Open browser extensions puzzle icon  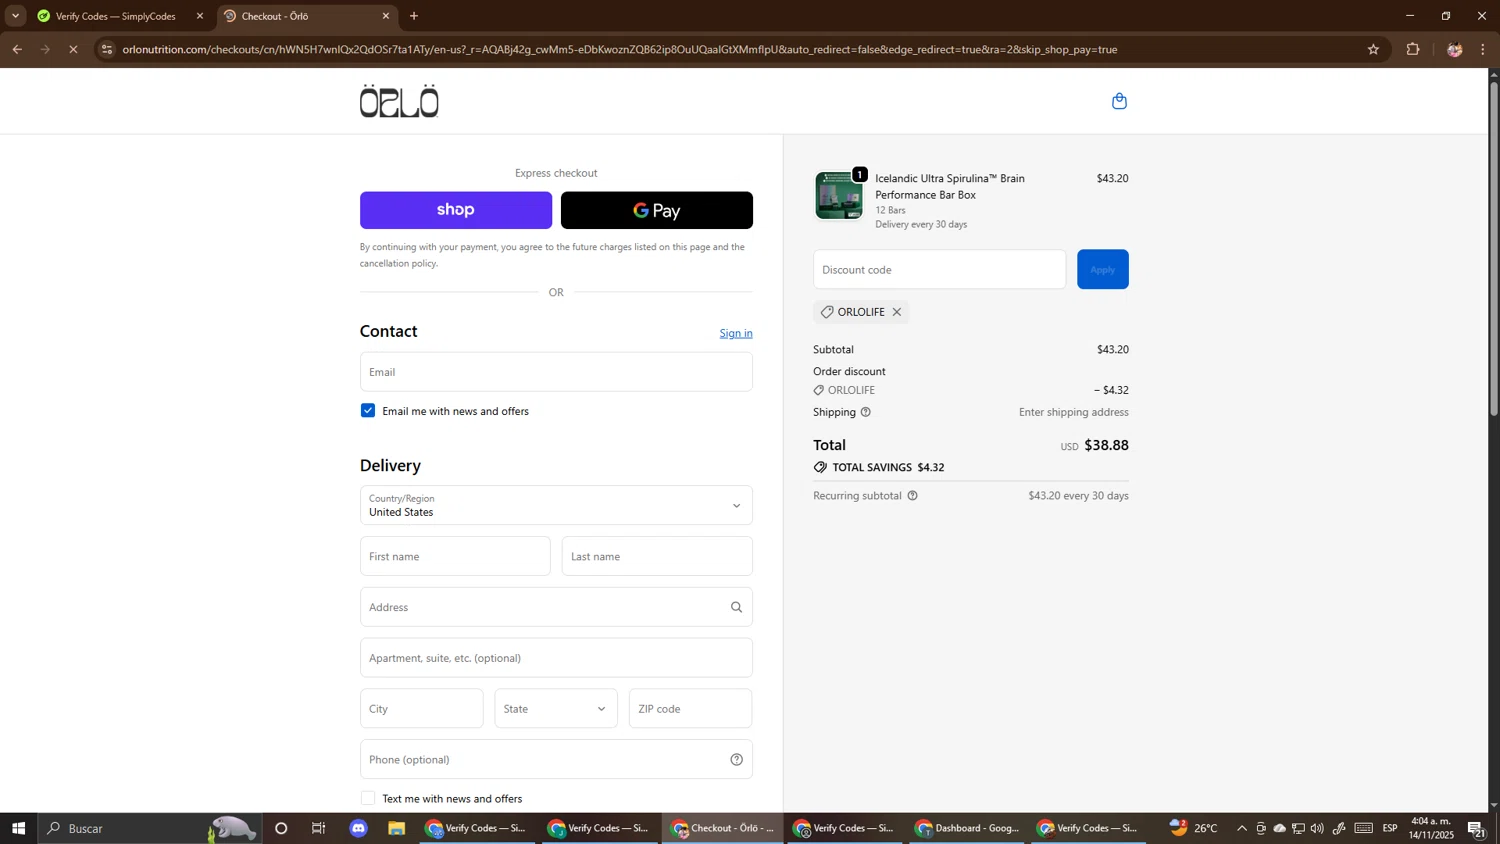[x=1413, y=49]
